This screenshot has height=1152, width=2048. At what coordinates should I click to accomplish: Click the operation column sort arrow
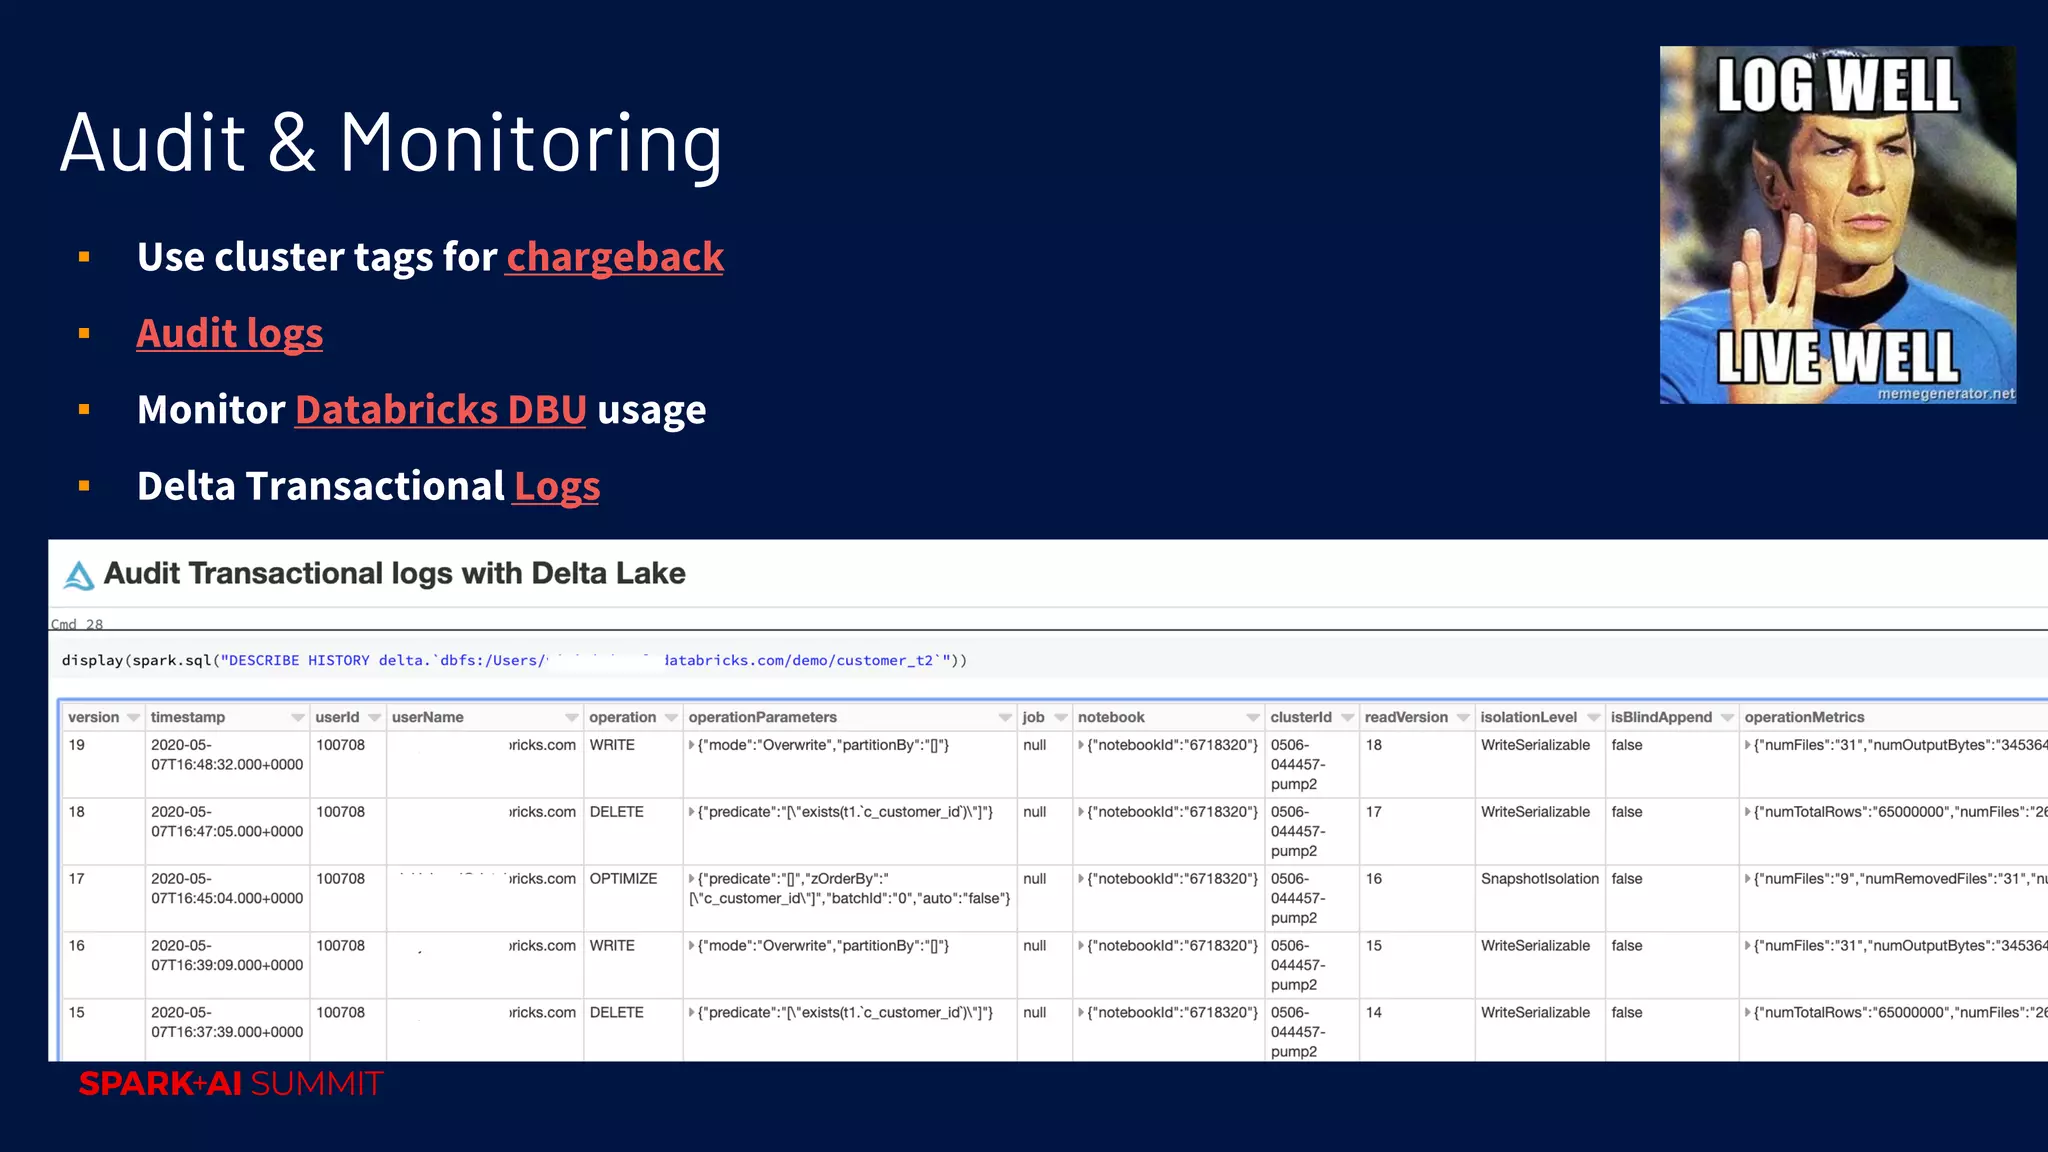[x=671, y=718]
